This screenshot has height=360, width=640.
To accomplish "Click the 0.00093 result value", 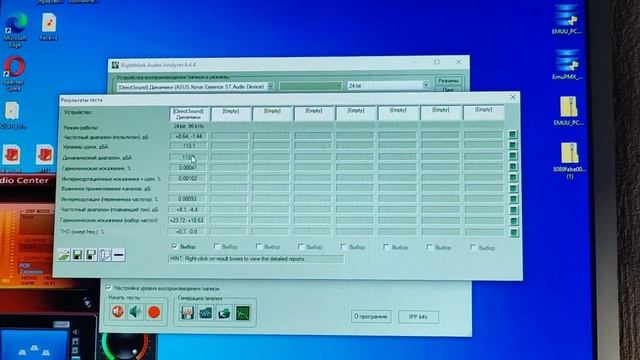I will click(188, 199).
